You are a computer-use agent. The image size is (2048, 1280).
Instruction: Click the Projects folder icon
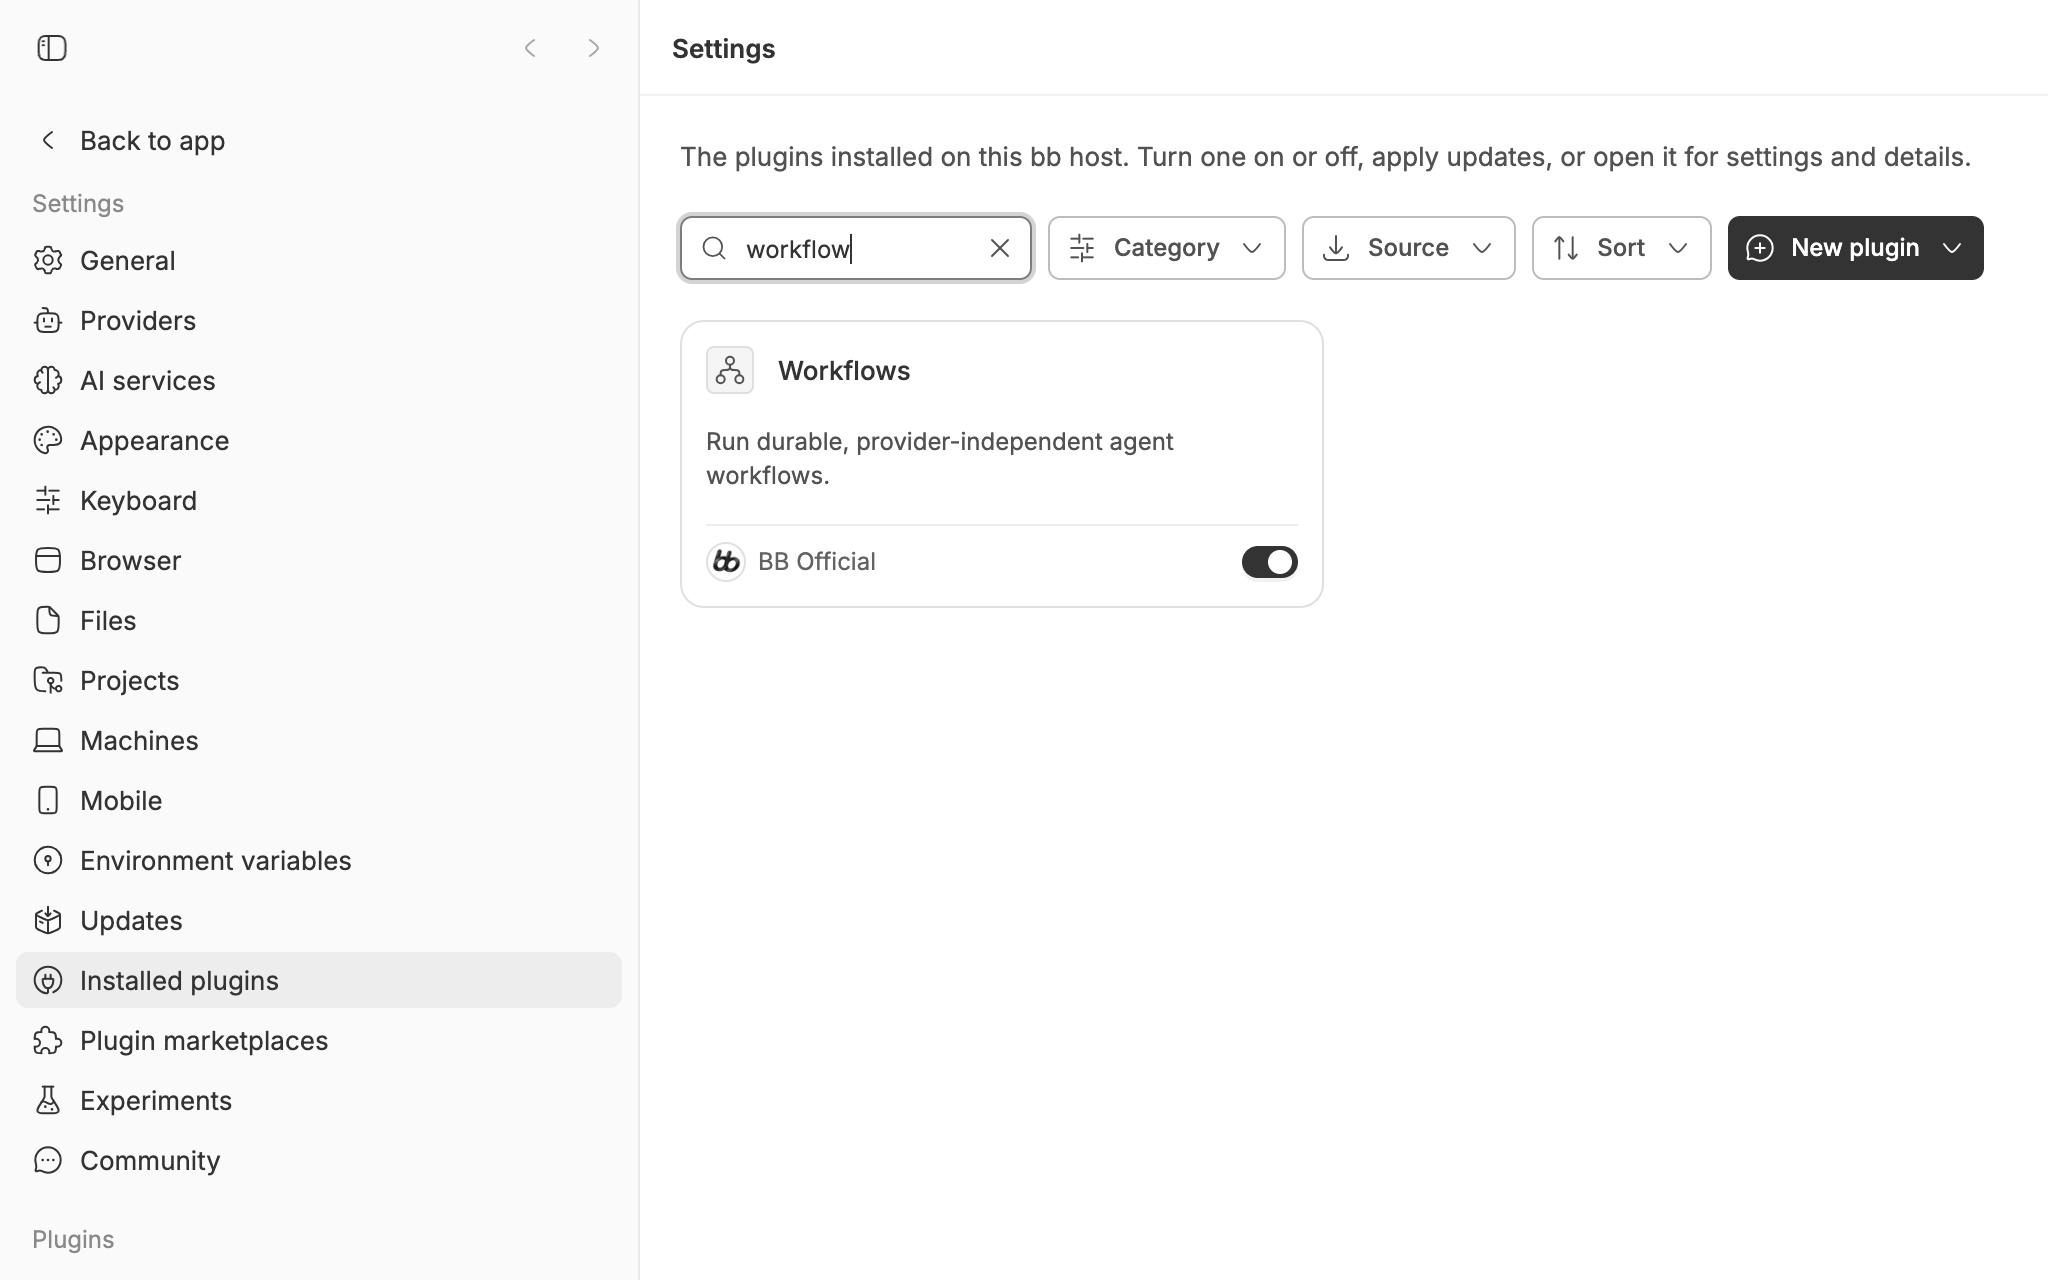tap(48, 680)
